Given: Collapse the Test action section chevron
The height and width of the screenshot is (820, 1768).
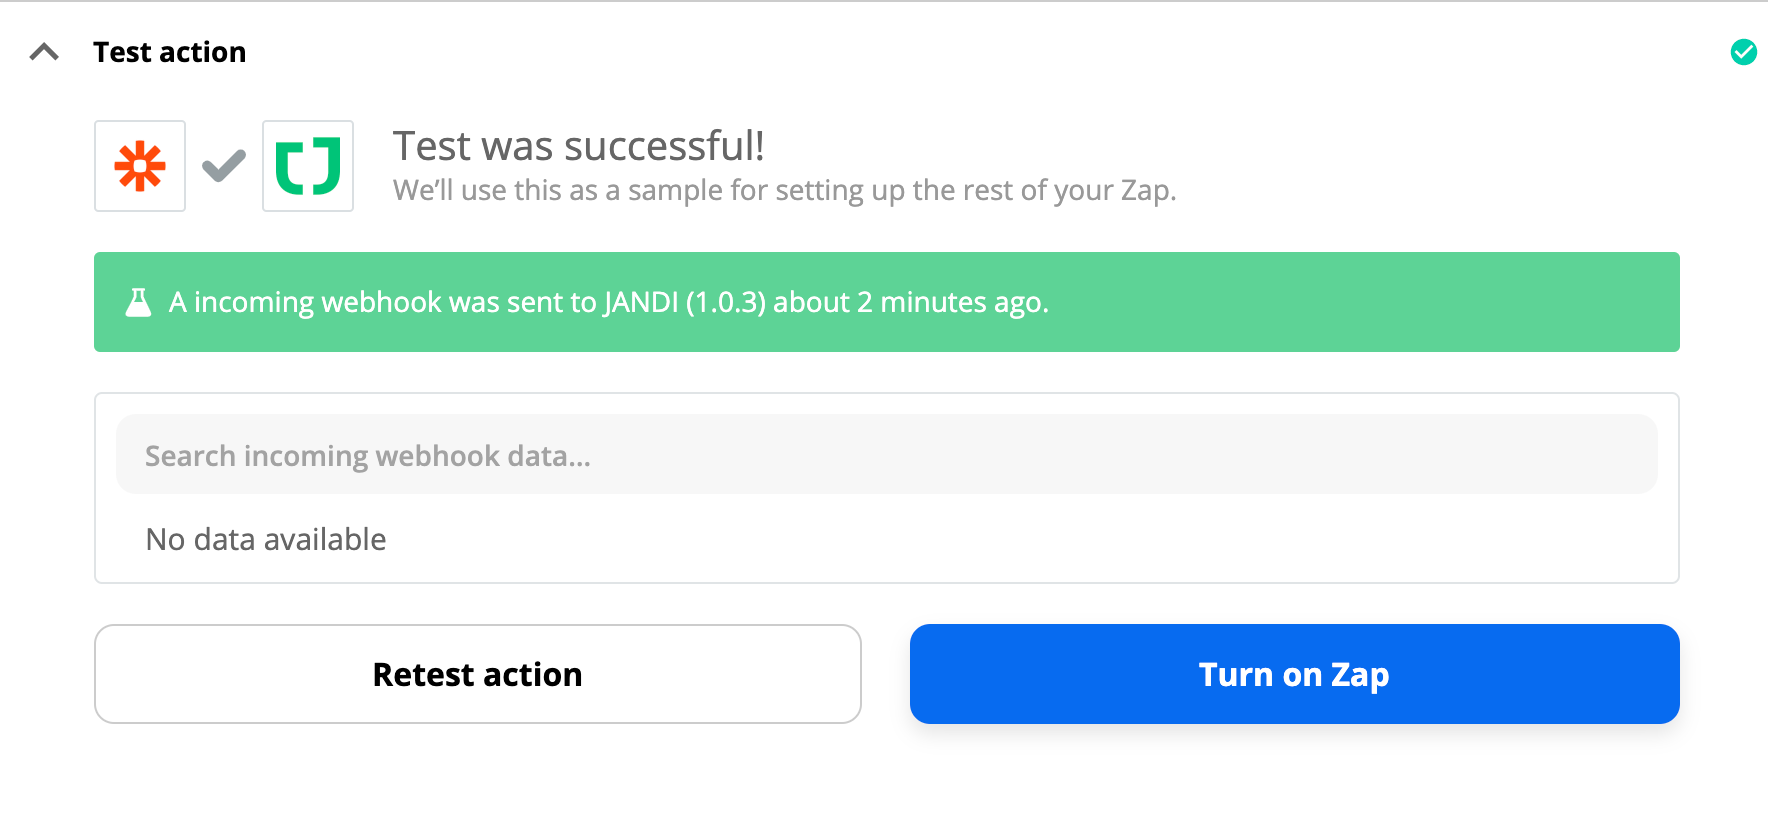Looking at the screenshot, I should point(44,52).
